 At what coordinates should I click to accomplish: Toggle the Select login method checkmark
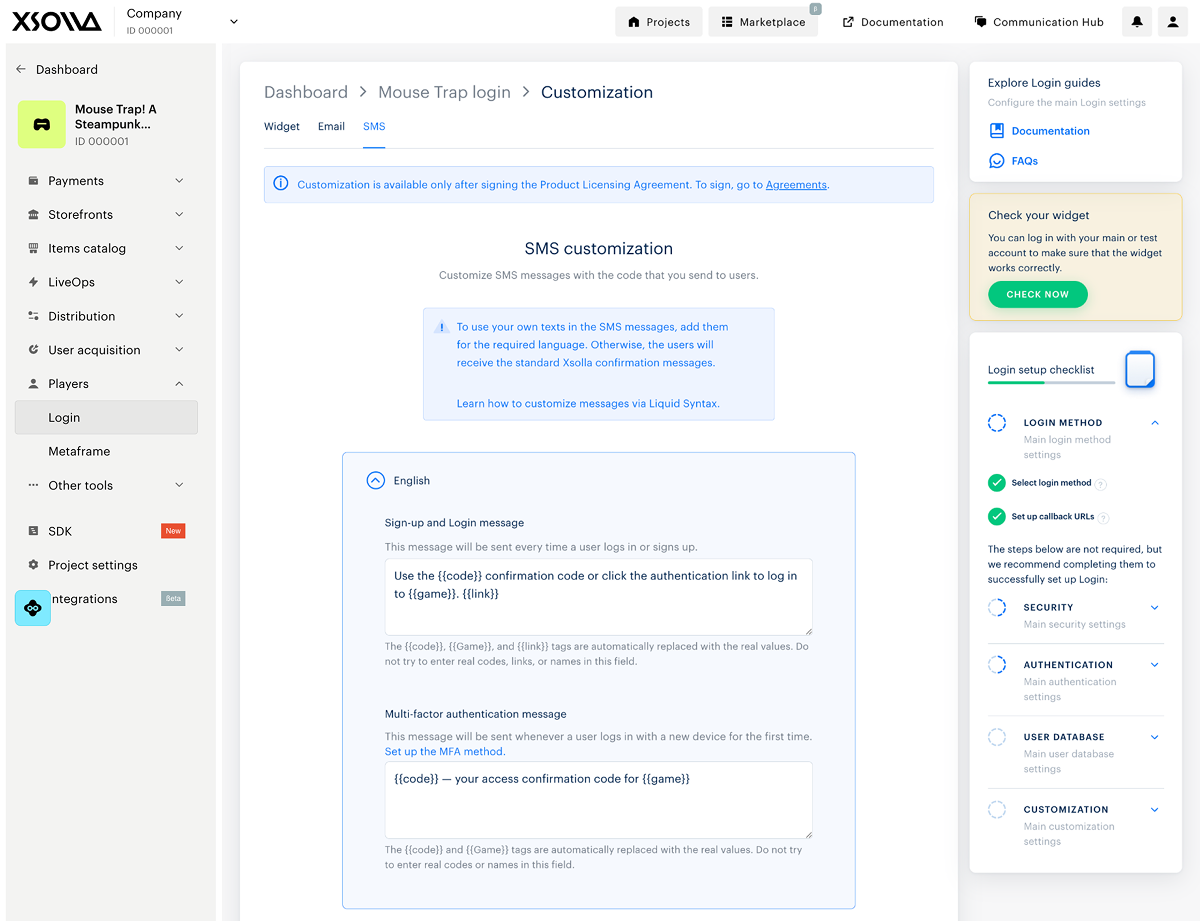(996, 483)
